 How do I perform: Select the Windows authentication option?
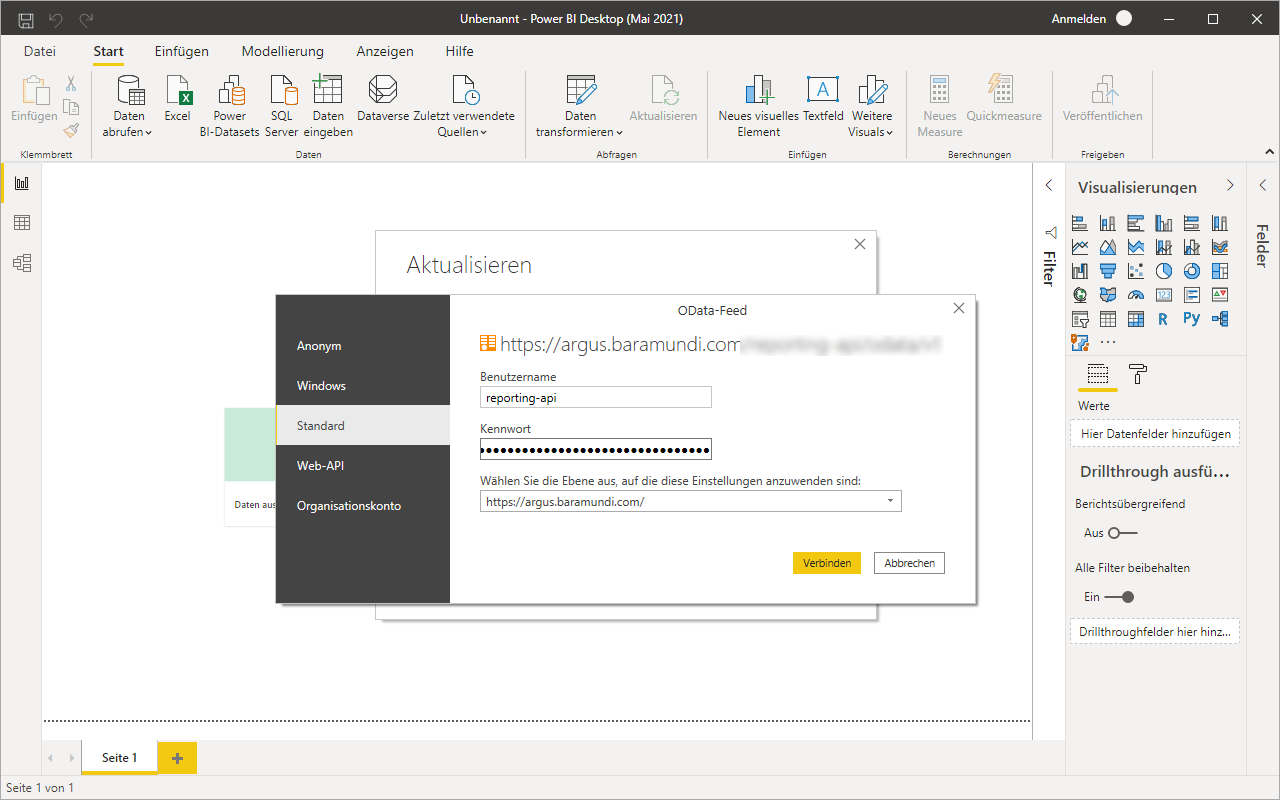pos(321,386)
